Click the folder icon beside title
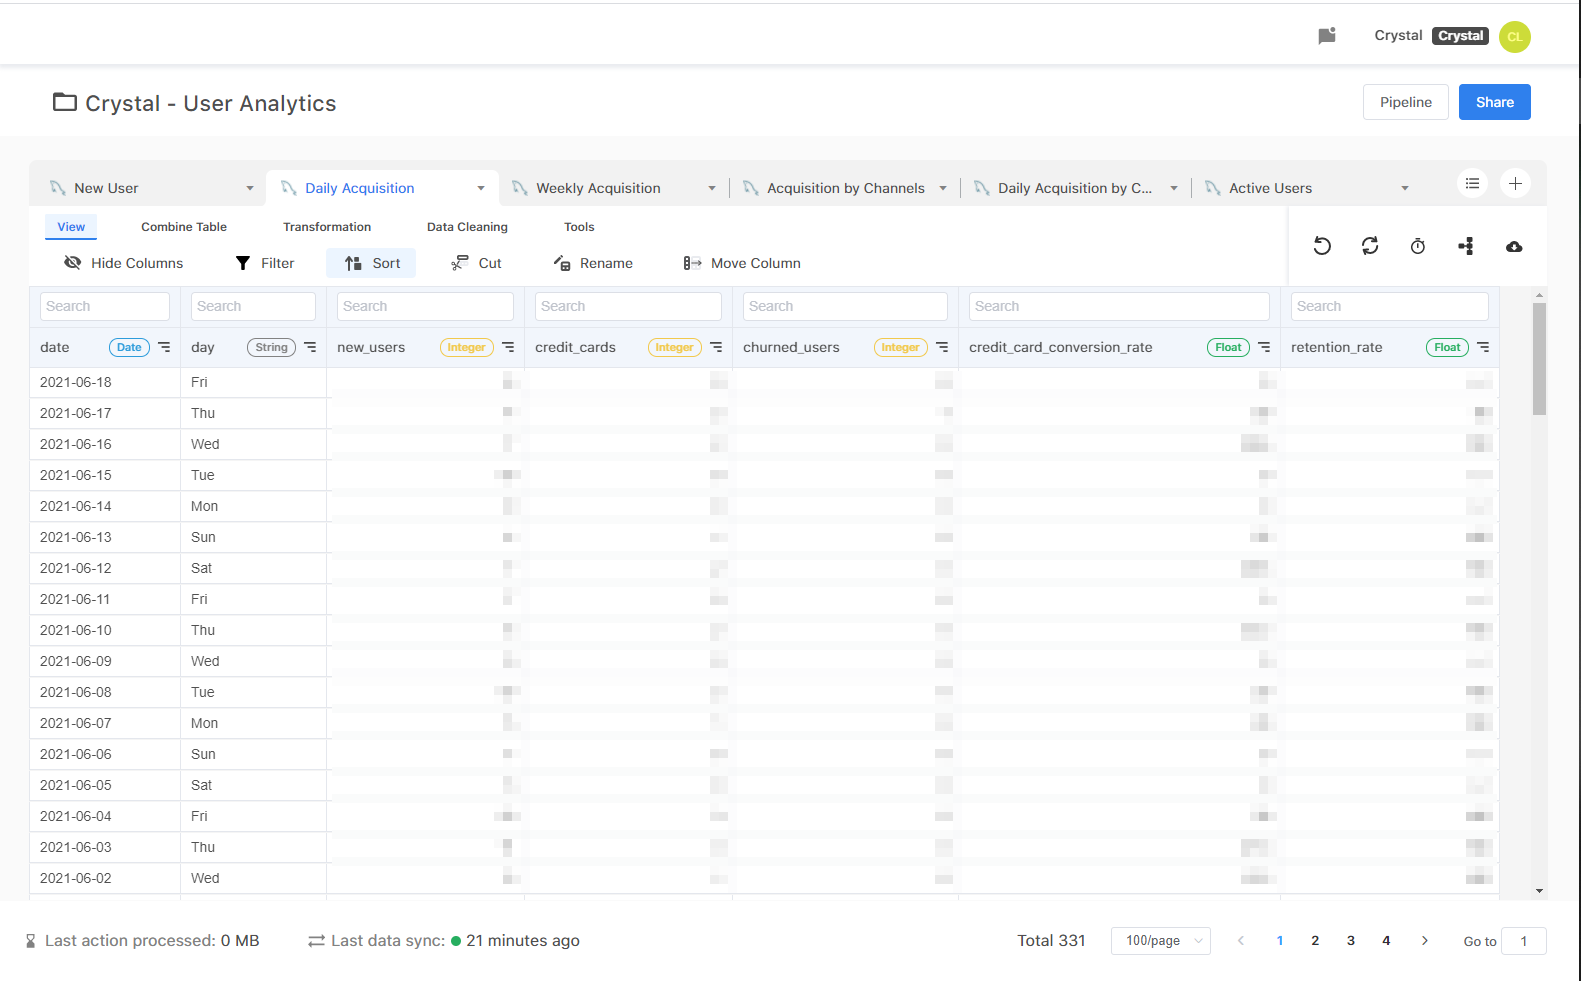 65,102
